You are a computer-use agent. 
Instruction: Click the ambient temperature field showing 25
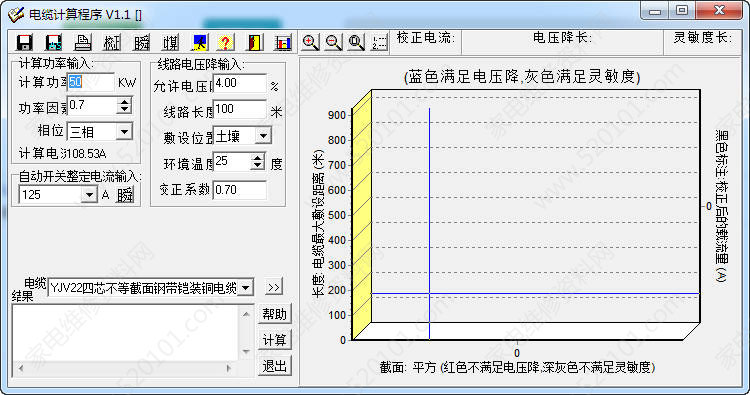coord(232,162)
